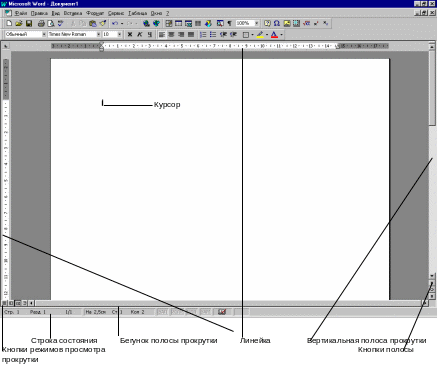Image resolution: width=444 pixels, height=373 pixels.
Task: Insert a hyperlink via globe icon
Action: (146, 23)
